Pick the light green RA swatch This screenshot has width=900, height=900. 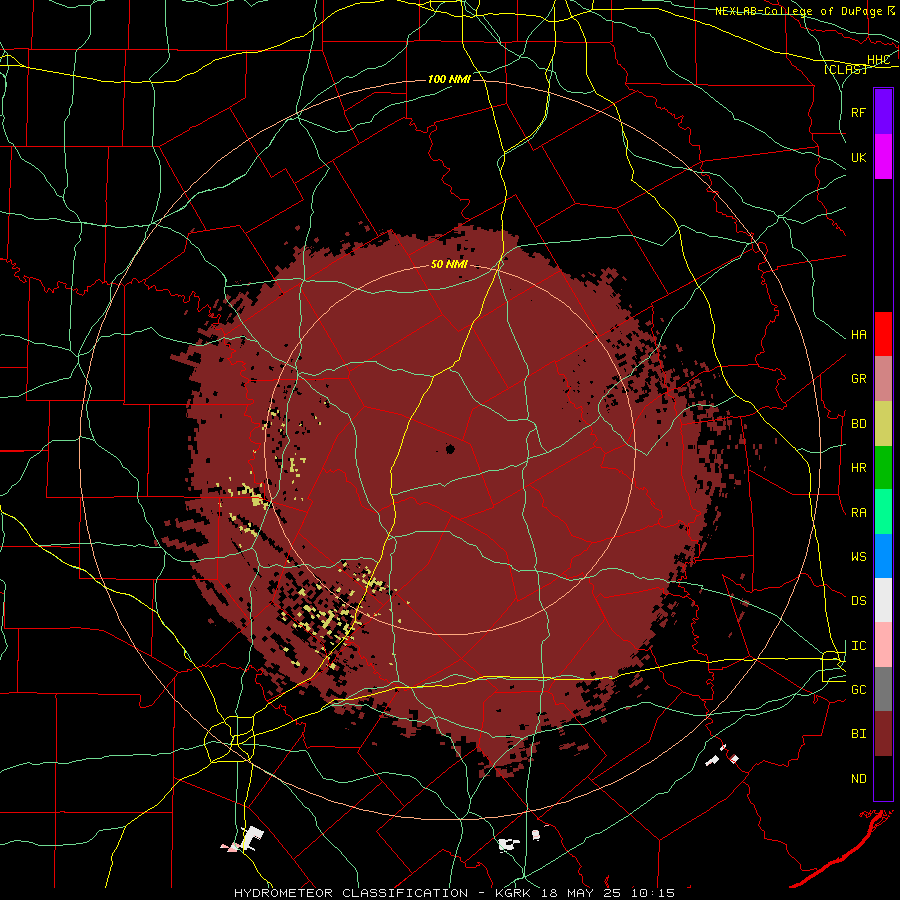pos(883,512)
